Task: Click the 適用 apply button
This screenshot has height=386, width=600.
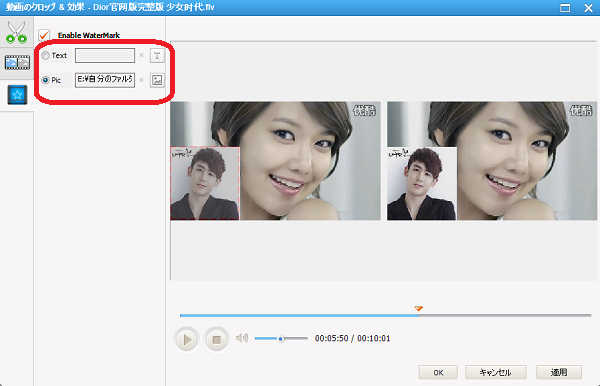Action: pyautogui.click(x=559, y=372)
